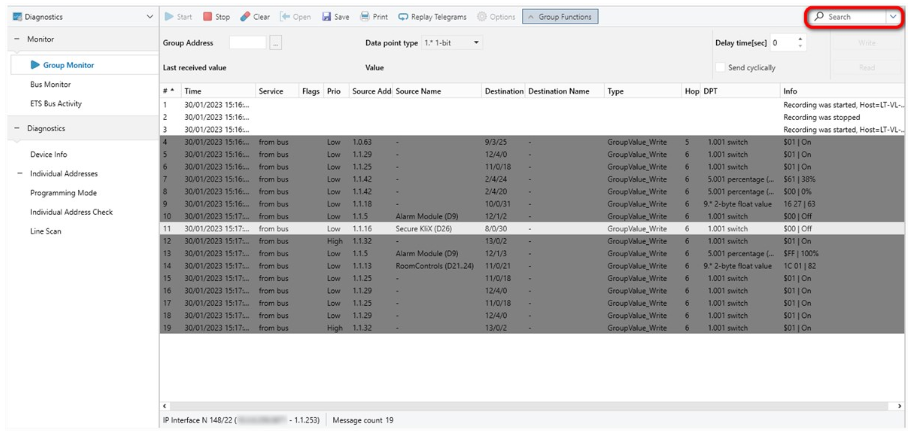Viewport: 920px width, 441px height.
Task: Select Programming Mode
Action: point(63,193)
